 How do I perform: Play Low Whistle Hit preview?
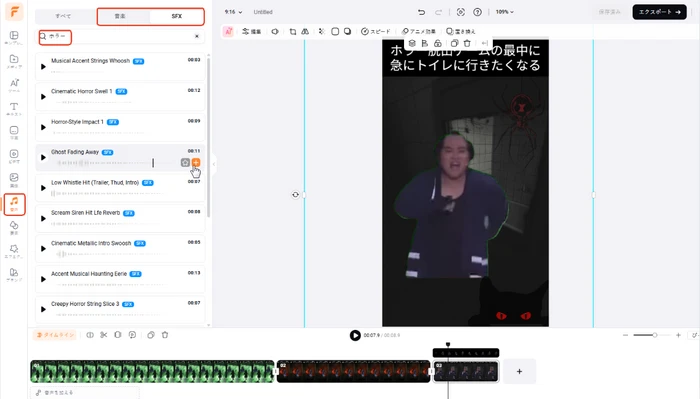pyautogui.click(x=43, y=188)
